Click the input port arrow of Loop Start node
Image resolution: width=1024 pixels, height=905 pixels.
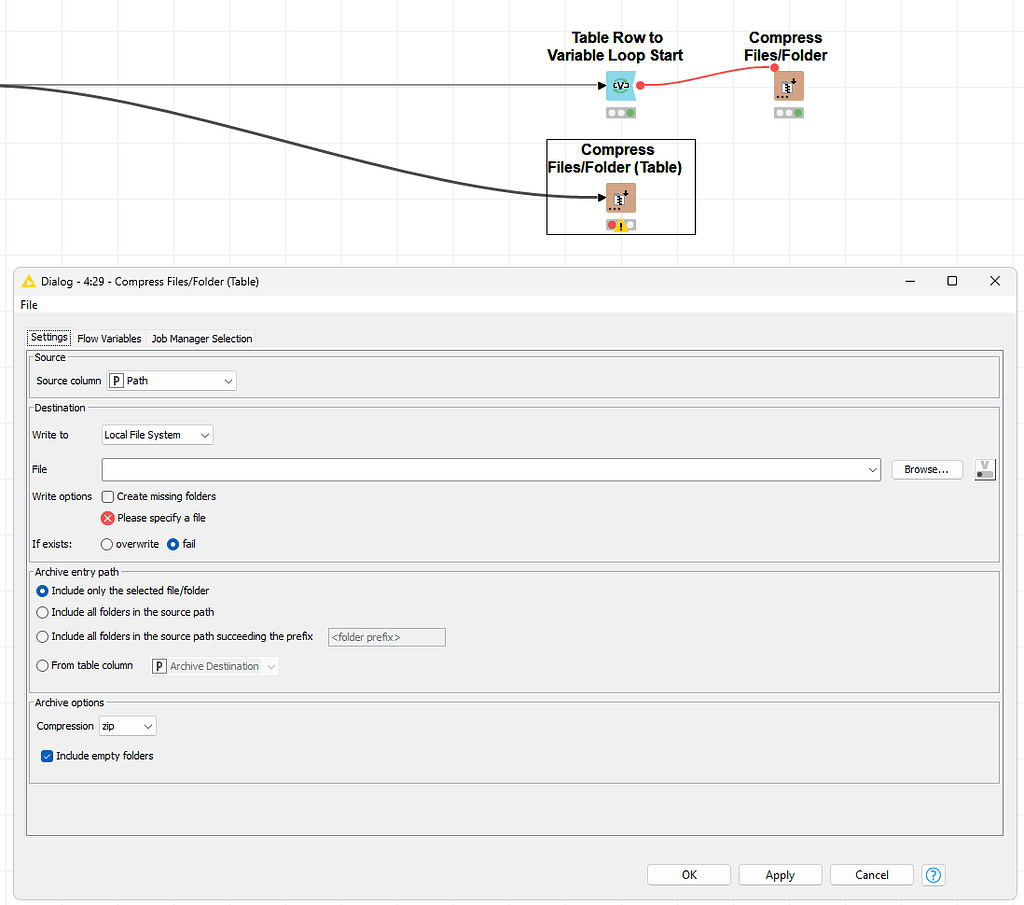point(602,86)
